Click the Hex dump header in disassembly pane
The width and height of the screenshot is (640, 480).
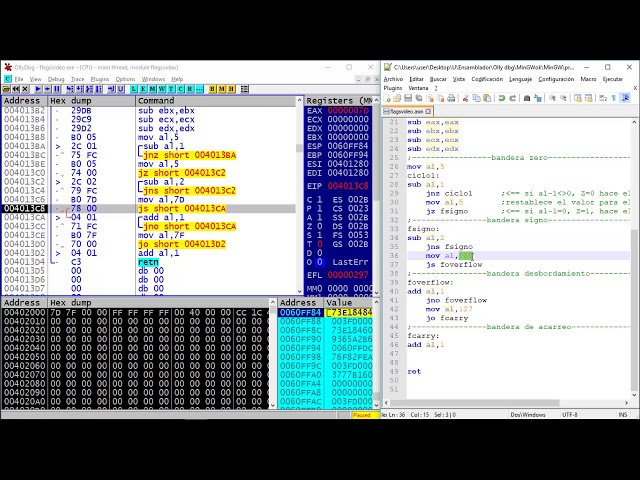91,101
